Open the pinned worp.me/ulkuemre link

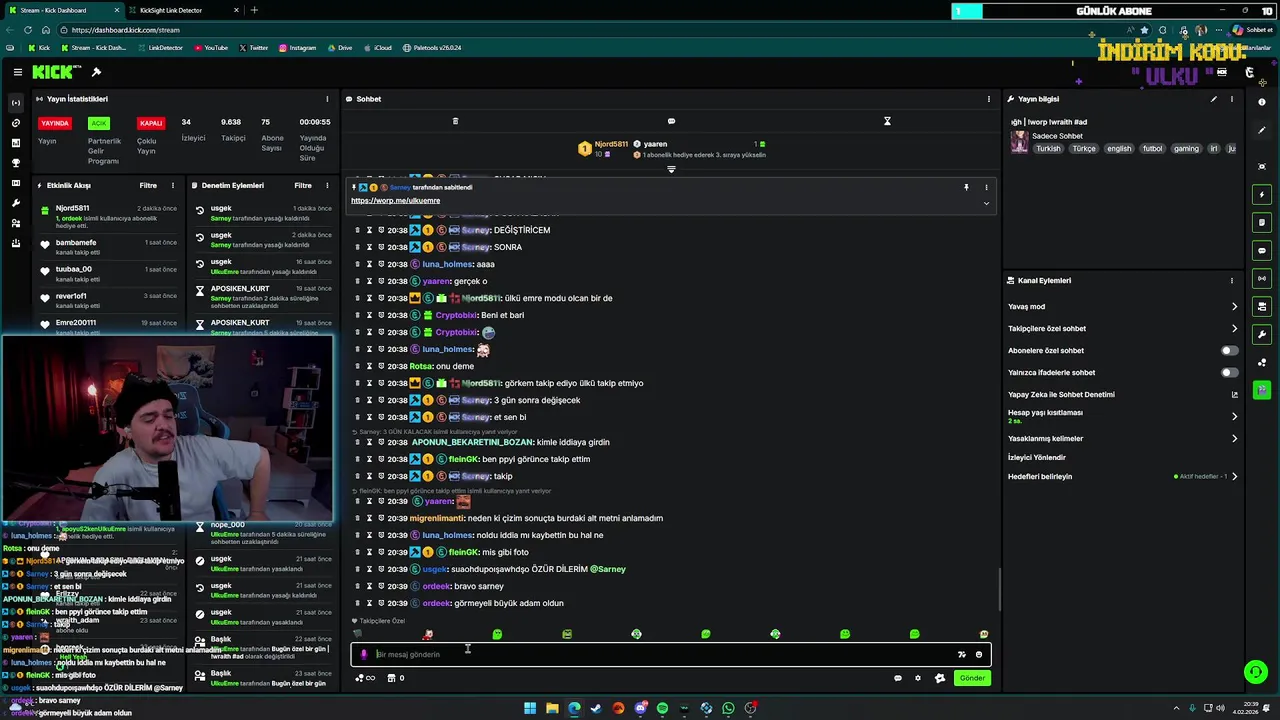click(395, 201)
